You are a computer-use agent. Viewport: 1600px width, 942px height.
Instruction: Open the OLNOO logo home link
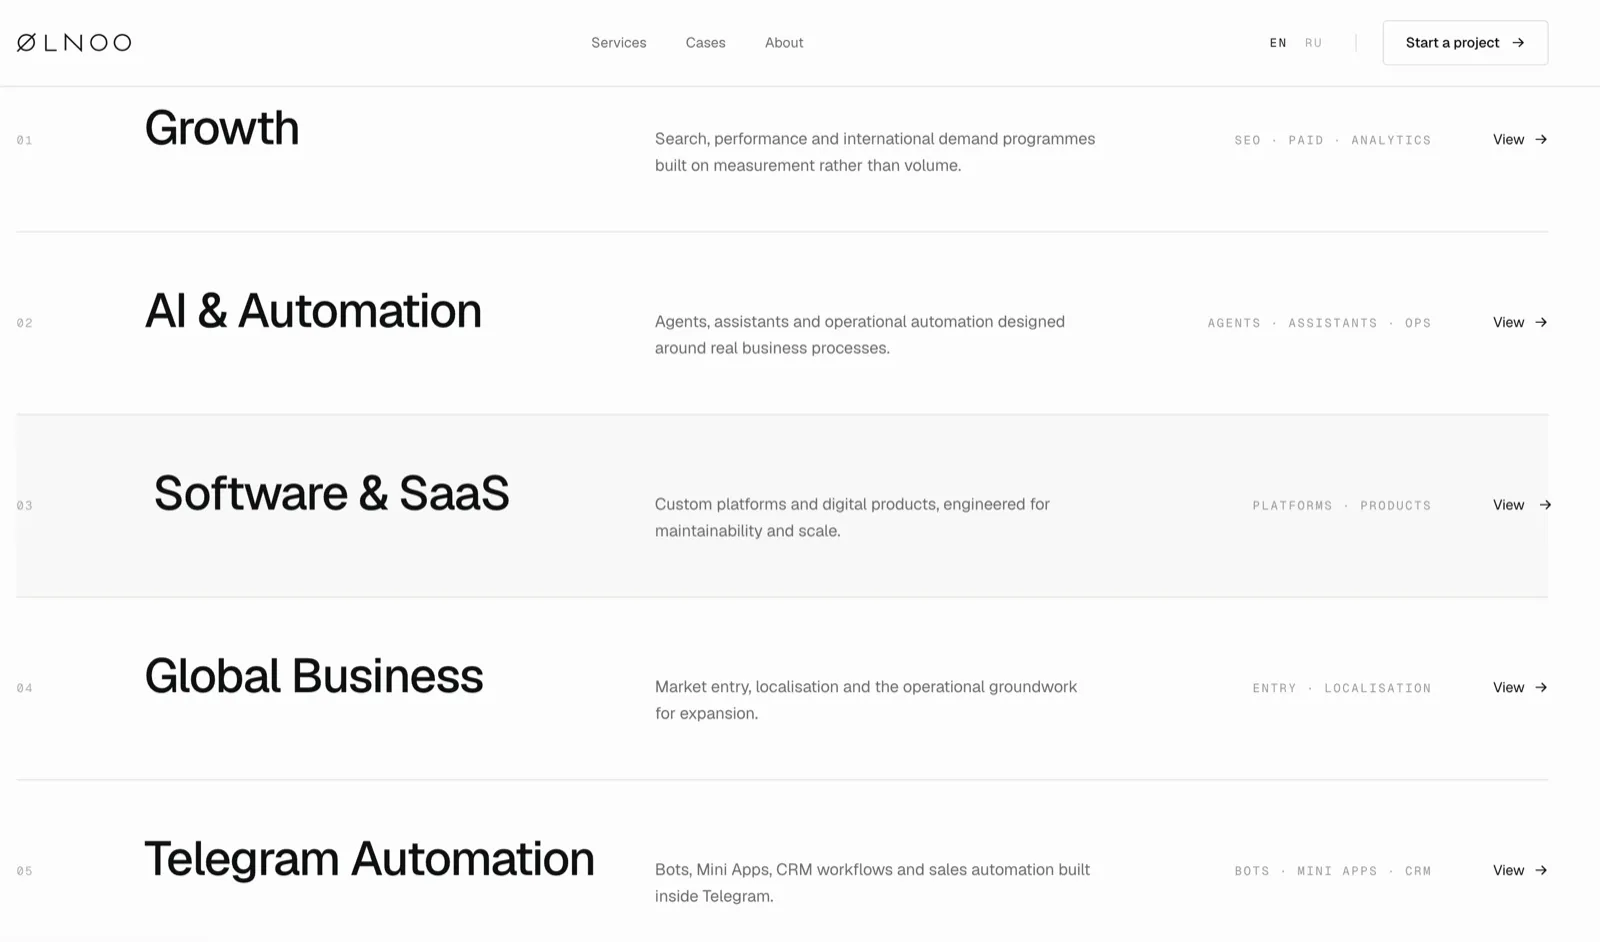tap(74, 42)
